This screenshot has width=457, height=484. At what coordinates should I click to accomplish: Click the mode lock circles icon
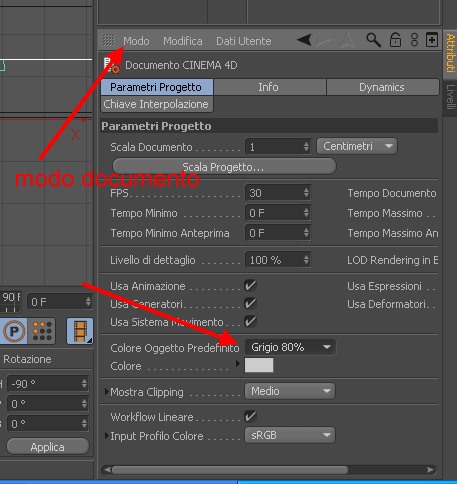click(414, 40)
